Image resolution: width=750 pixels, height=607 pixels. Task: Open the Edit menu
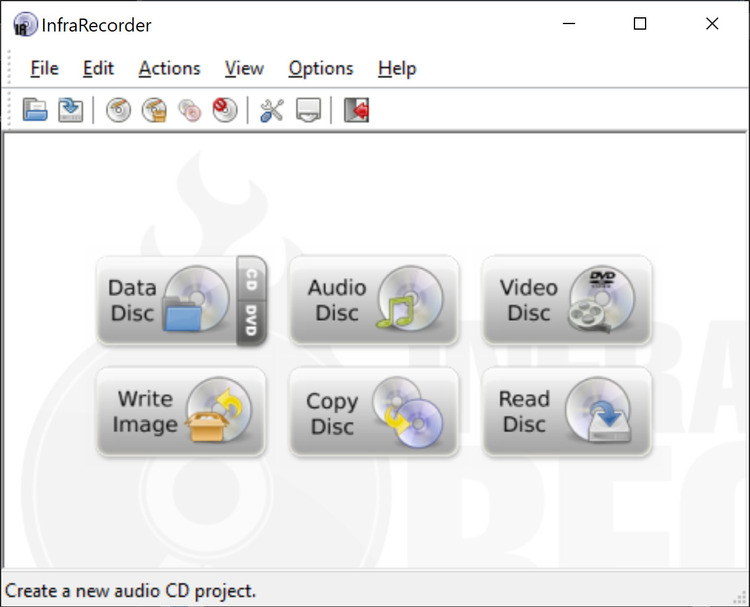(98, 68)
